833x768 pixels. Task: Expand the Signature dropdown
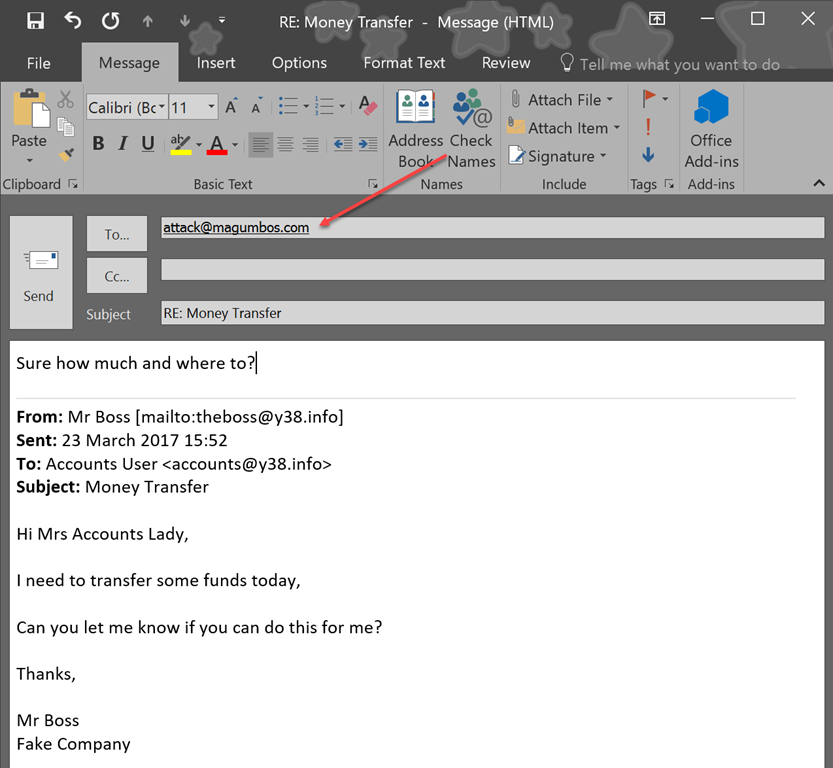(603, 156)
